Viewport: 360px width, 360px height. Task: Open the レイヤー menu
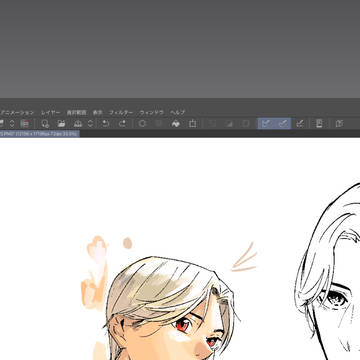tap(51, 113)
